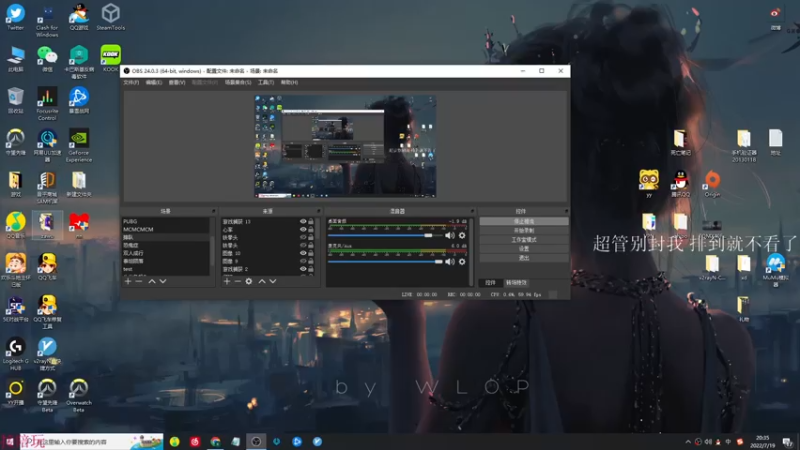Viewport: 800px width, 450px height.
Task: Enable 工作室模式 button
Action: pos(524,240)
